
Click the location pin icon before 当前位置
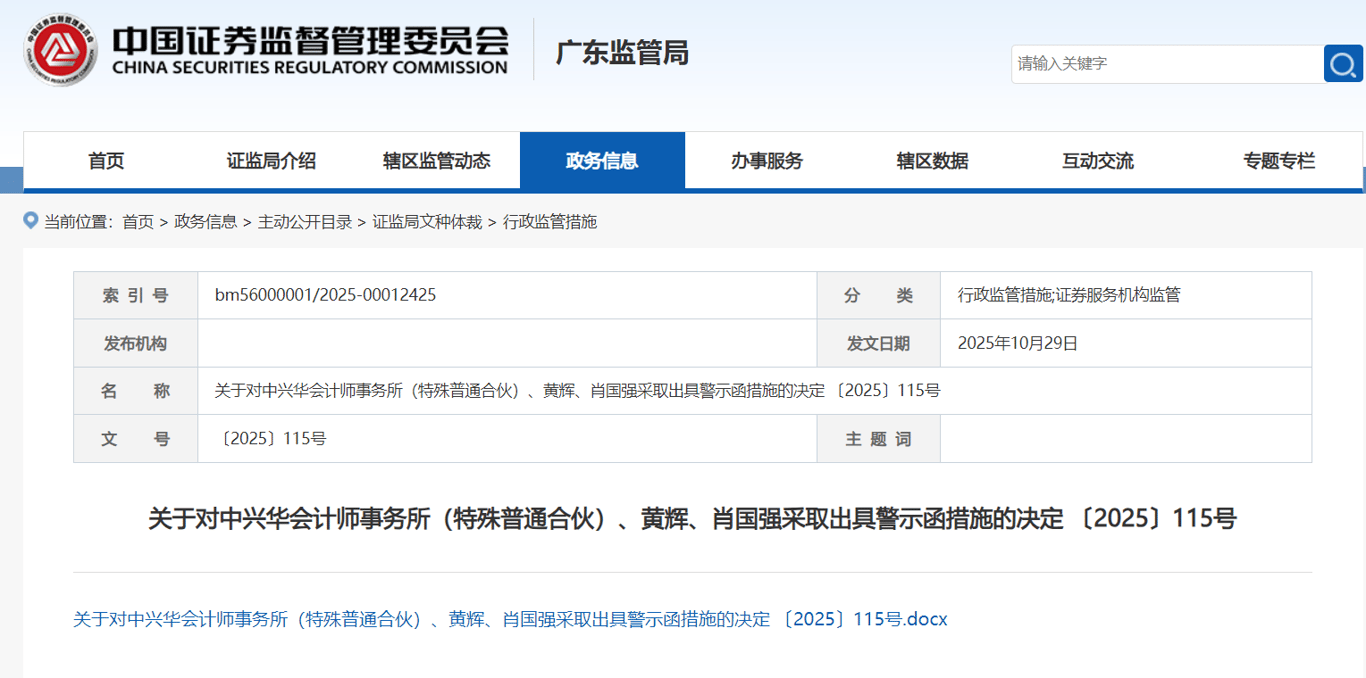point(31,220)
